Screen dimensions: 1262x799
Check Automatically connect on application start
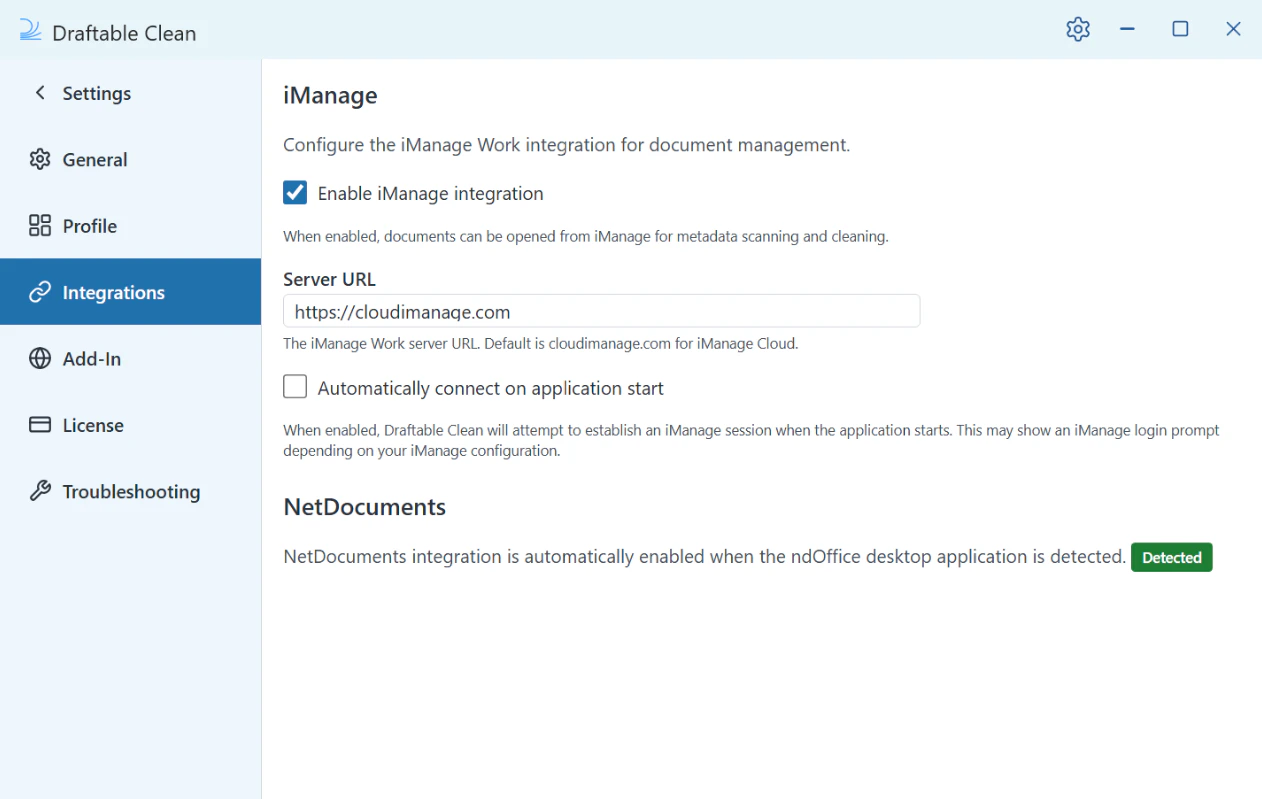coord(295,387)
